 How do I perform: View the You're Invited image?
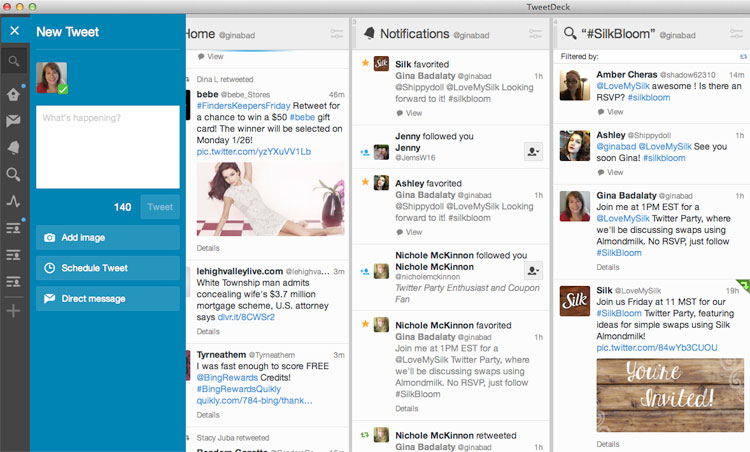[670, 395]
